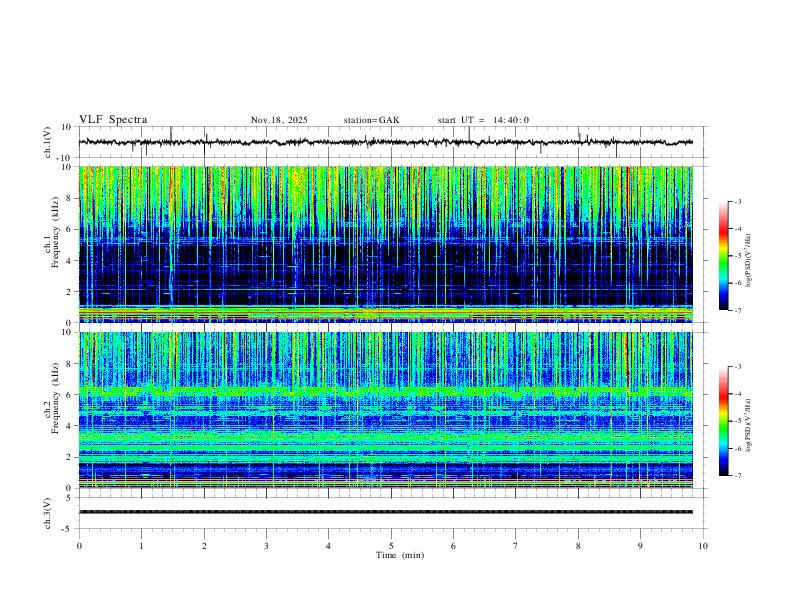Click the ch.2 colorbar '-7' value
792x612 pixels.
737,476
